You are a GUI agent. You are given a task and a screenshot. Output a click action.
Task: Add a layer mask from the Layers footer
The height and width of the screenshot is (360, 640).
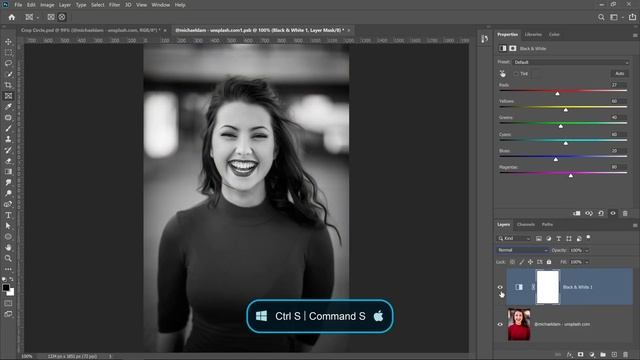tap(580, 355)
